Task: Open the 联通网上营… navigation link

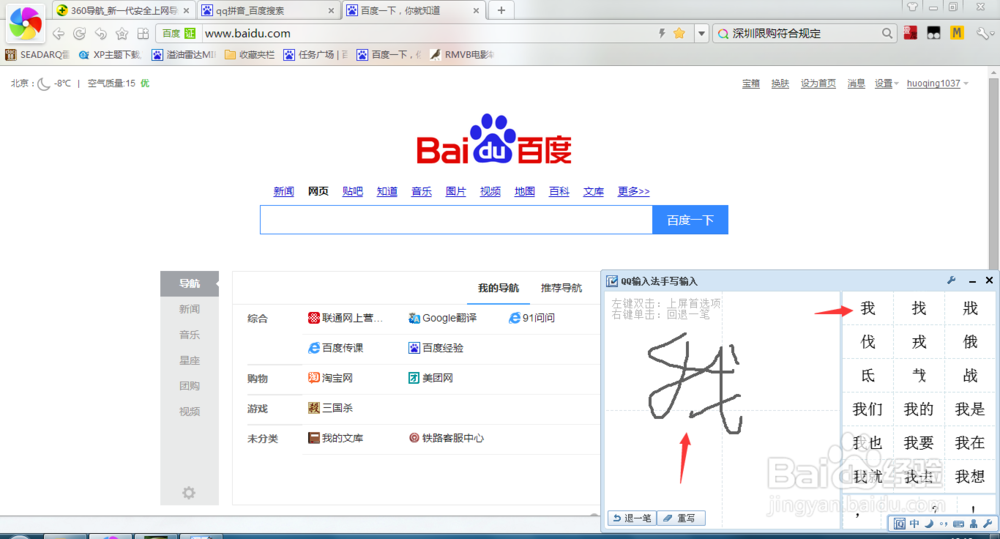Action: pyautogui.click(x=345, y=318)
